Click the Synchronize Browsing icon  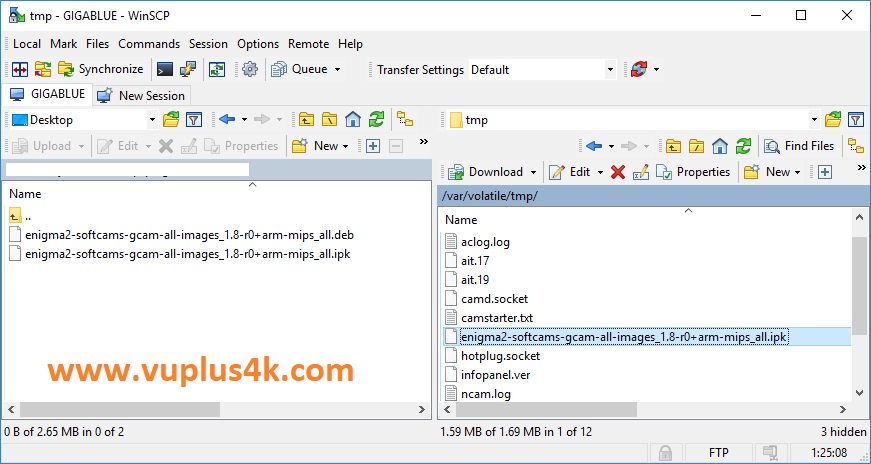pos(43,69)
